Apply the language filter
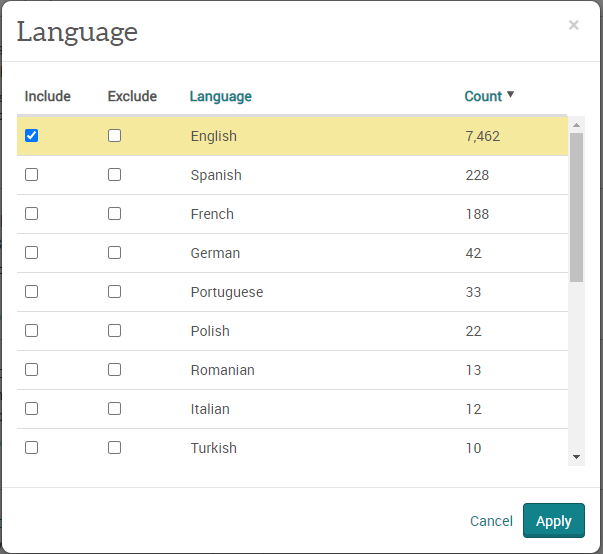 coord(554,521)
